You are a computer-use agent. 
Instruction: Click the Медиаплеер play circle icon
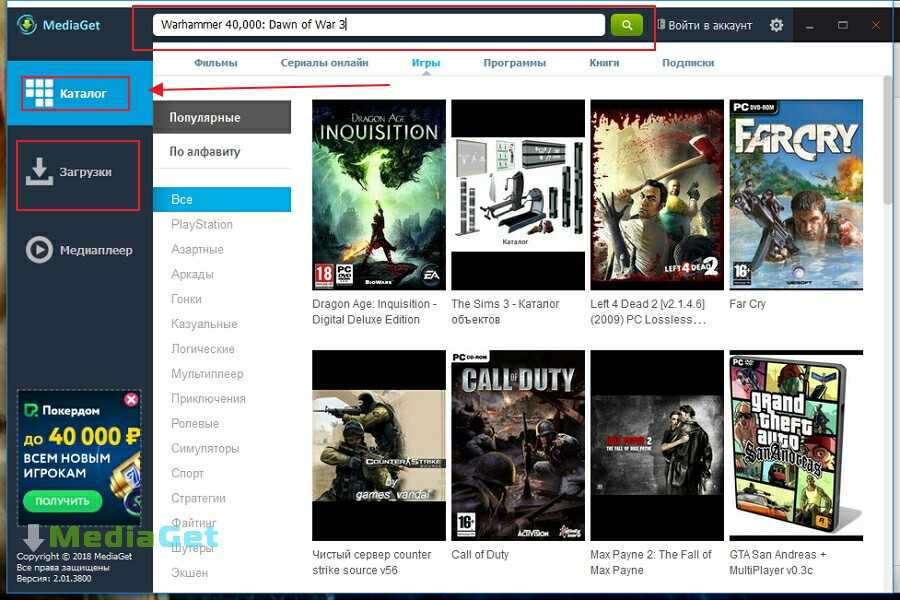click(x=39, y=250)
